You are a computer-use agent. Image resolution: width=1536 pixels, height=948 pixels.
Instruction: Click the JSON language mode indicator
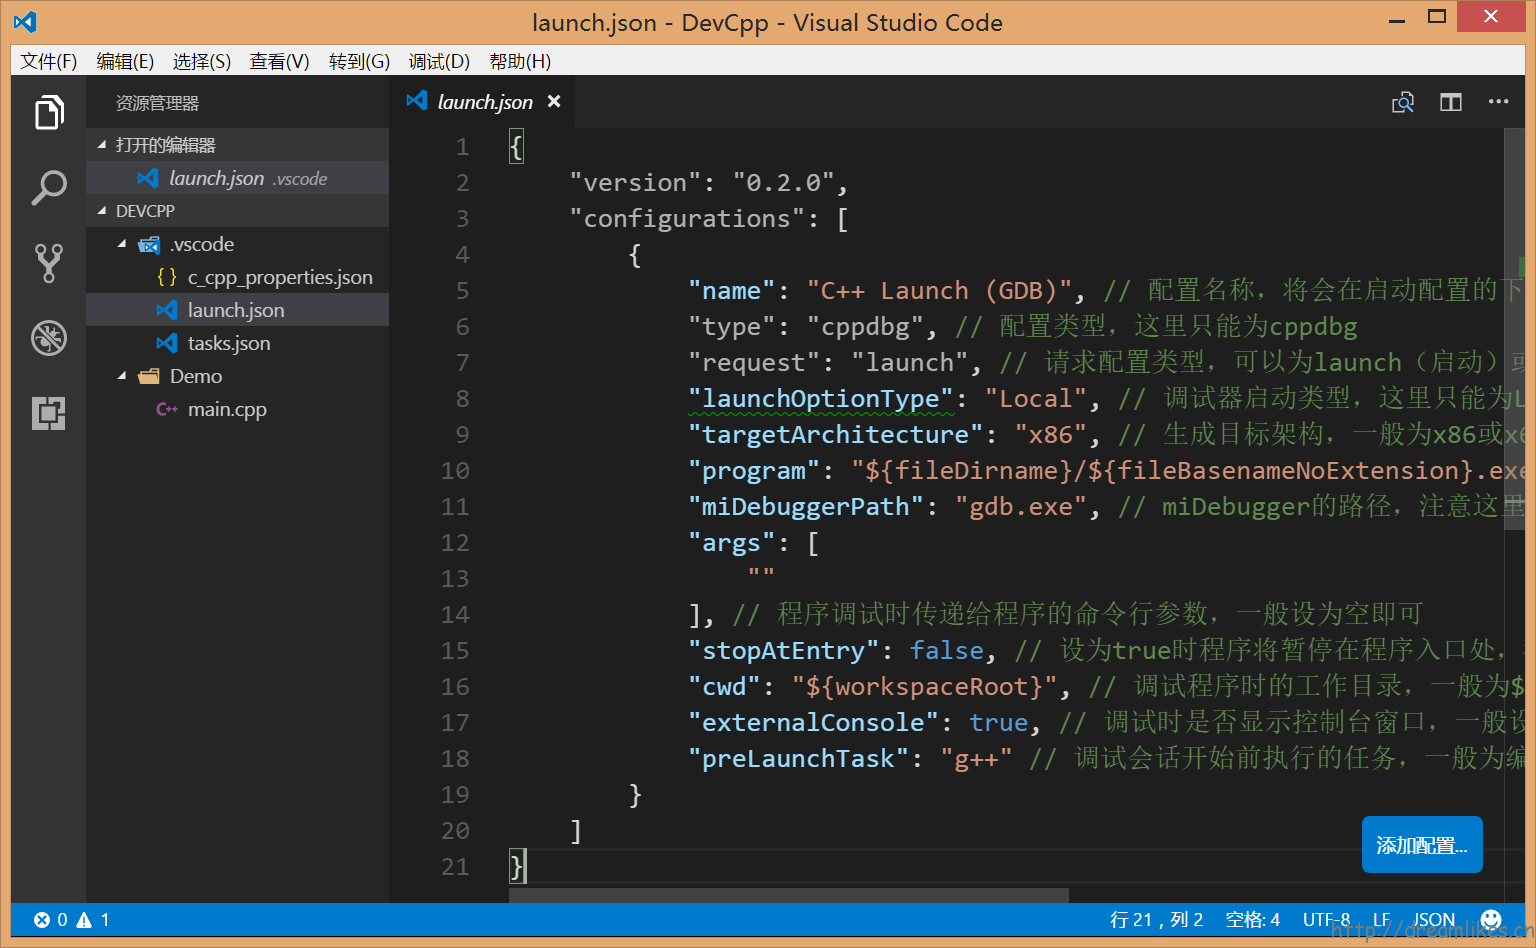1434,920
